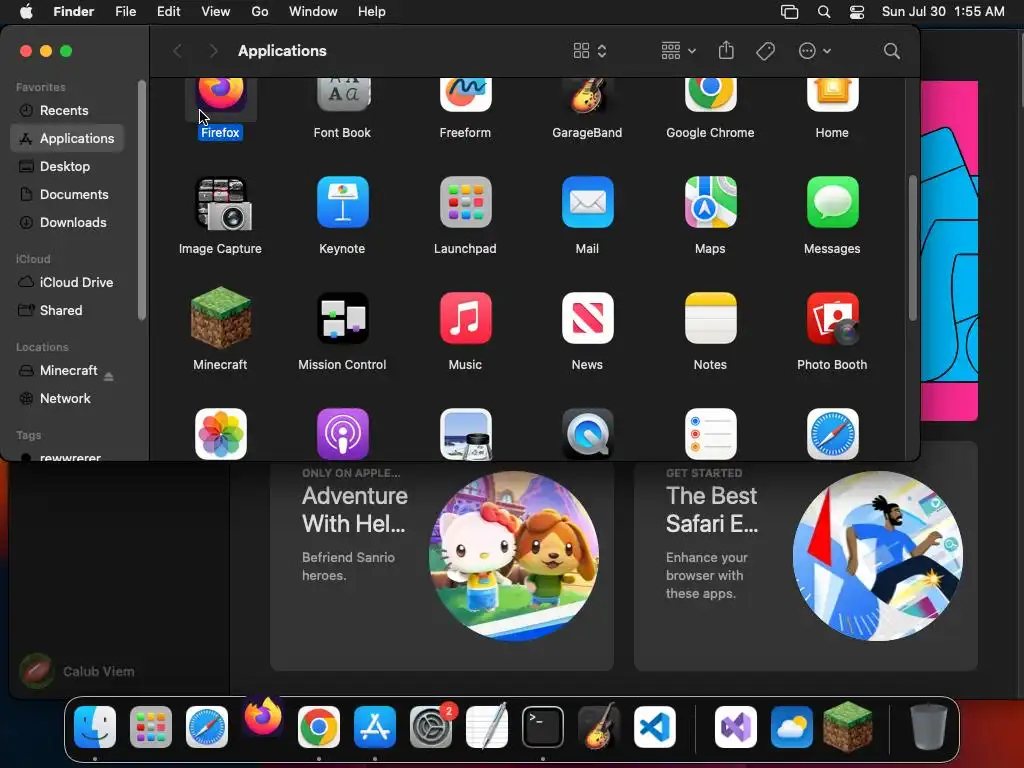Select Launchpad in the Applications folder
Image resolution: width=1024 pixels, height=768 pixels.
pos(465,202)
